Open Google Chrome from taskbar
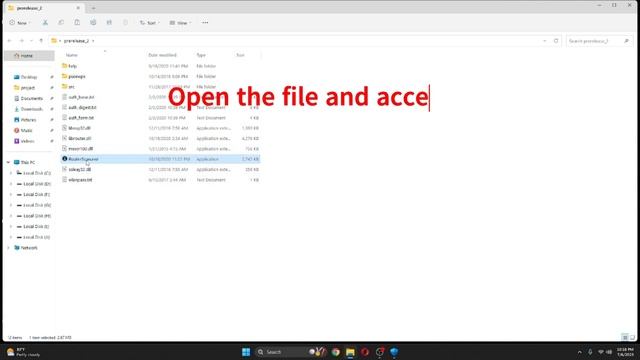 [x=336, y=352]
